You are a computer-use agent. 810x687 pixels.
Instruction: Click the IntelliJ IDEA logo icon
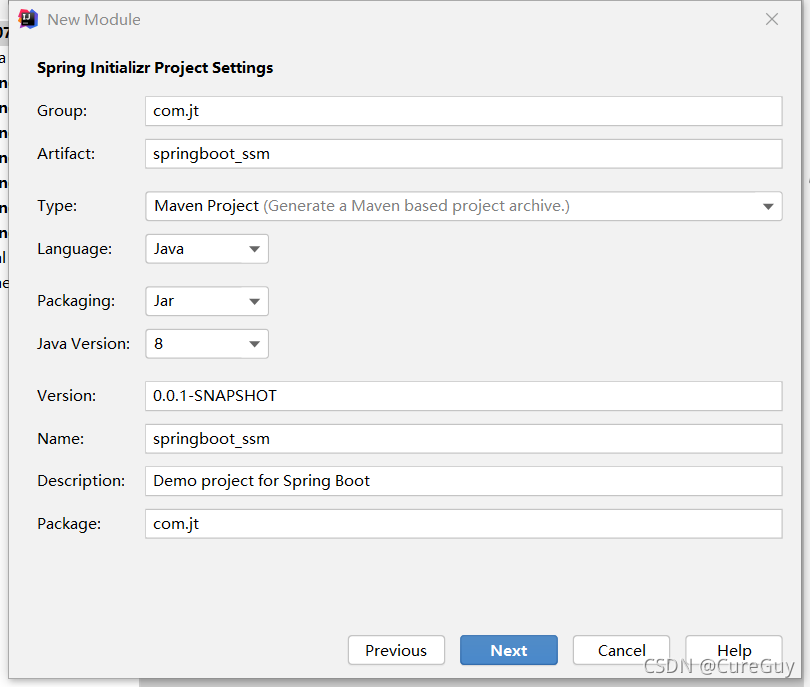pos(28,19)
